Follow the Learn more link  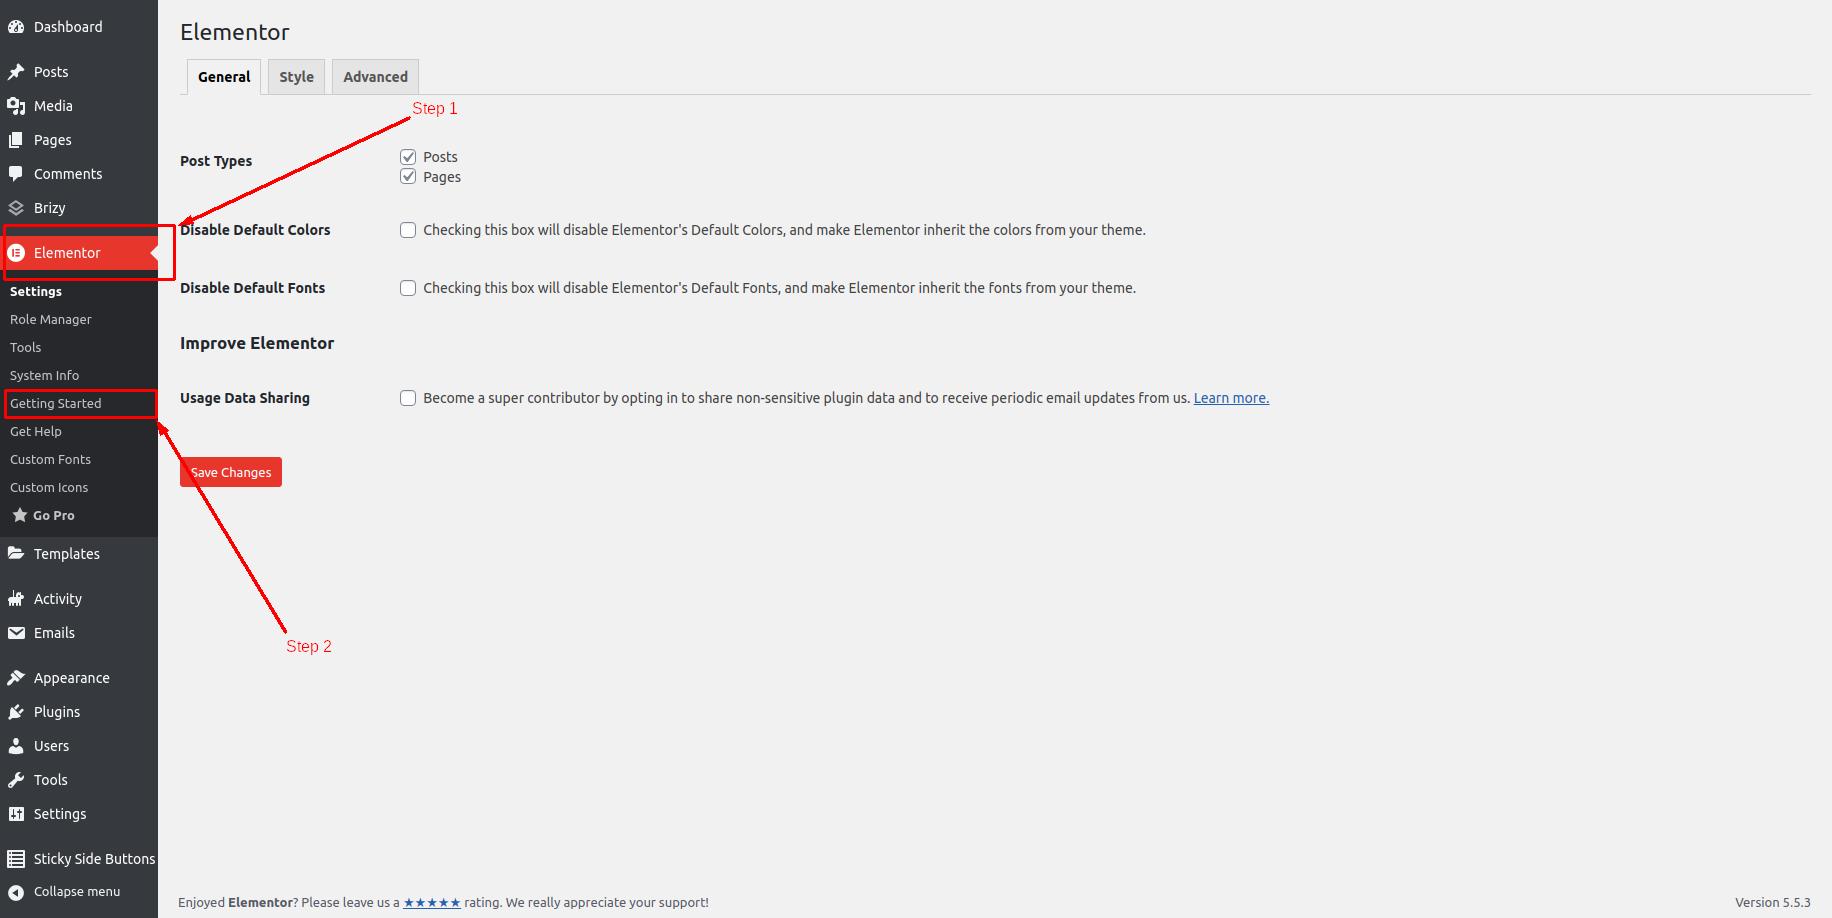point(1231,398)
